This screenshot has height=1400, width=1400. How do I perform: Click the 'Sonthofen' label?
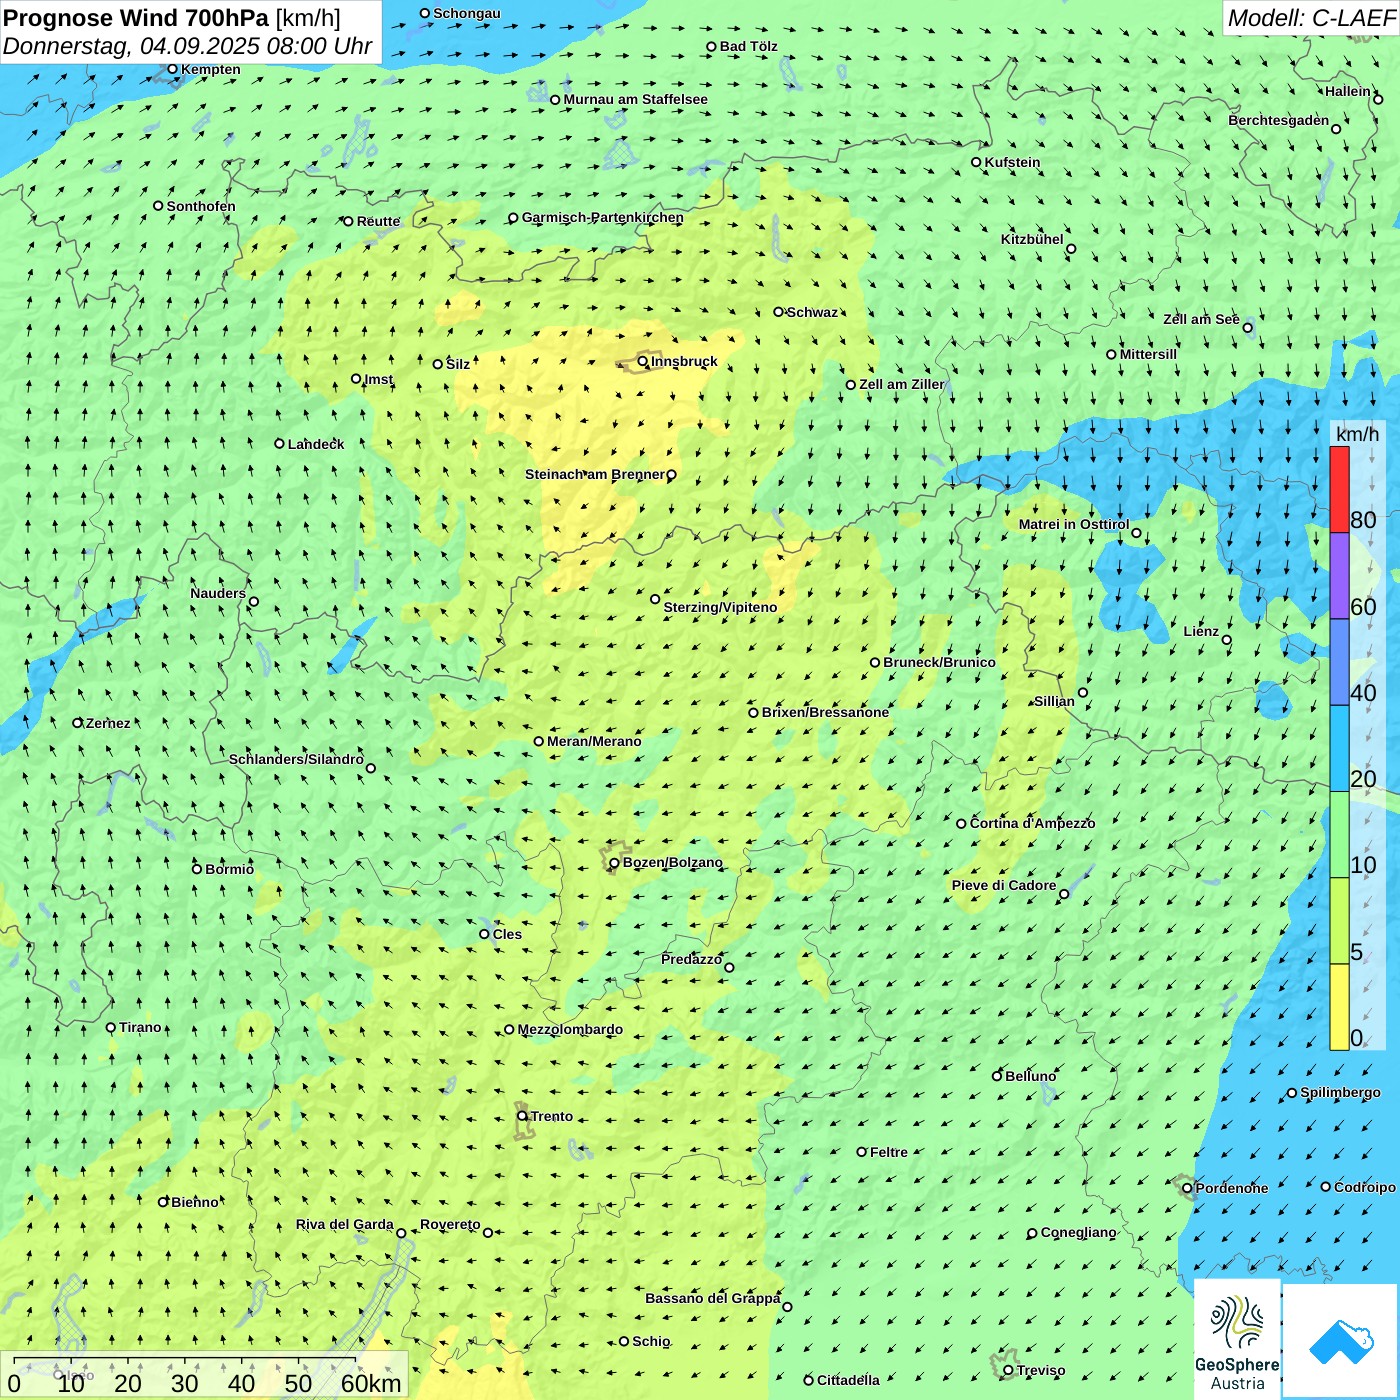(x=201, y=206)
